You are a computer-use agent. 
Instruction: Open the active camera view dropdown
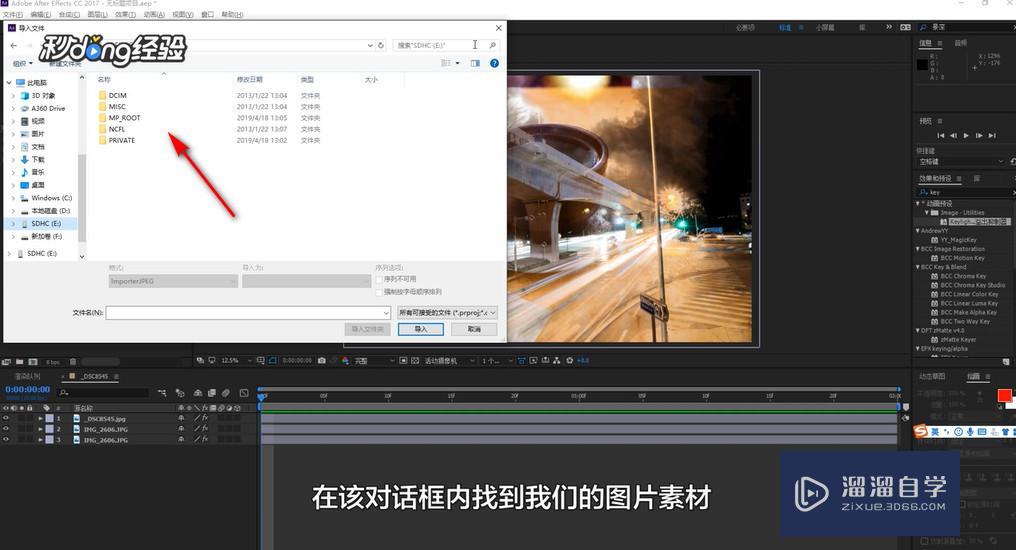click(x=450, y=360)
